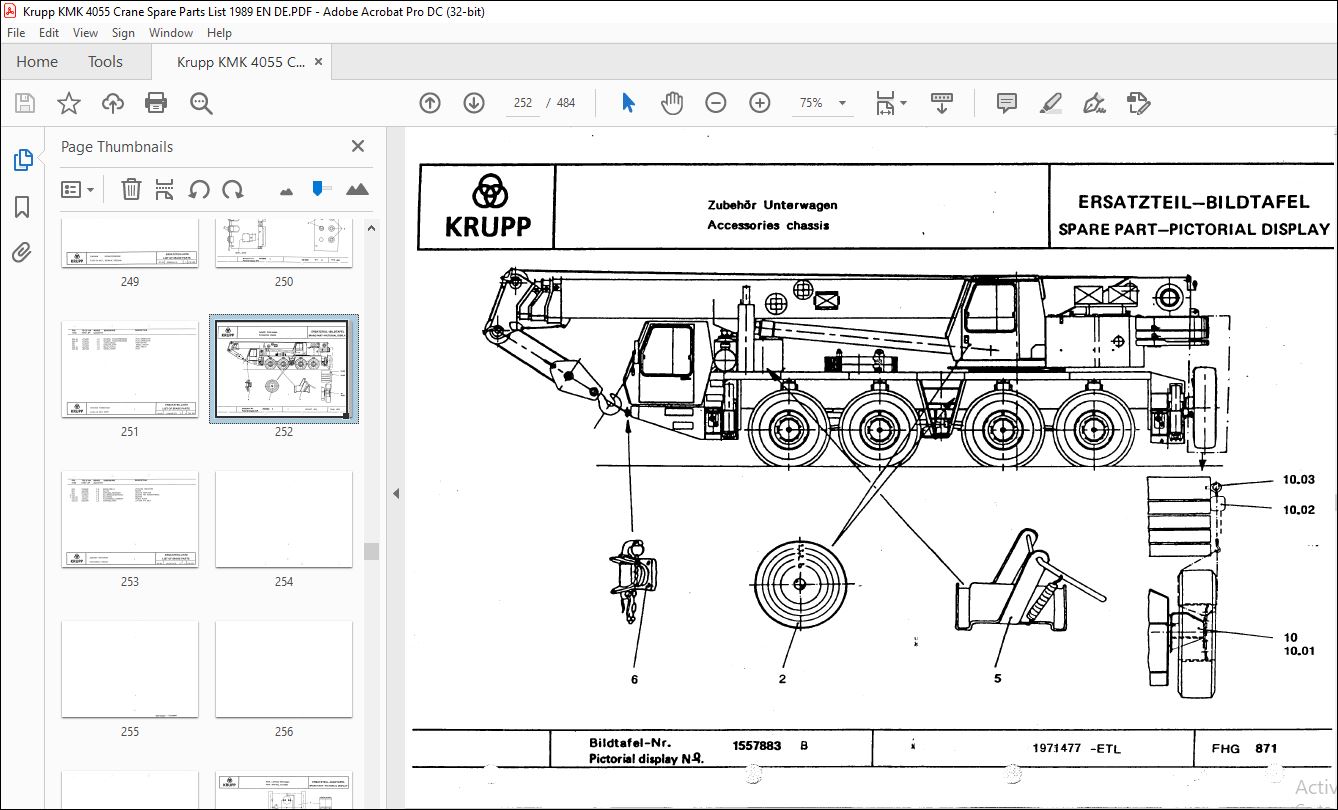The height and width of the screenshot is (810, 1338).
Task: Go to previous page arrow
Action: click(430, 103)
